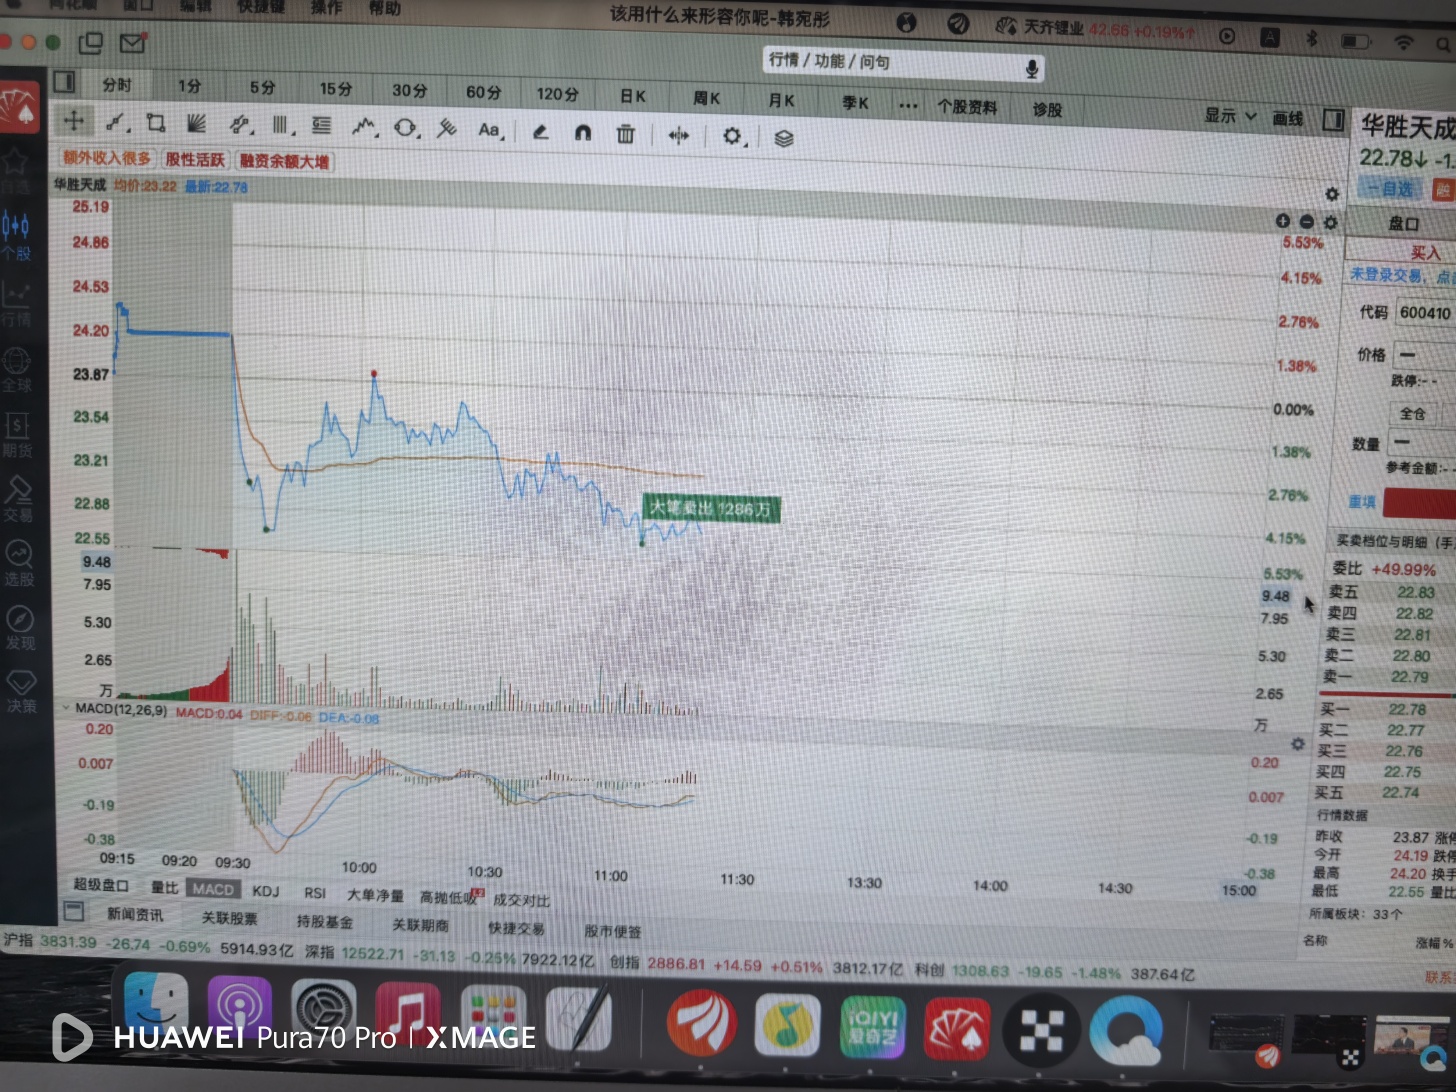The width and height of the screenshot is (1456, 1092).
Task: Toggle right side panel layout icon
Action: (x=1333, y=120)
